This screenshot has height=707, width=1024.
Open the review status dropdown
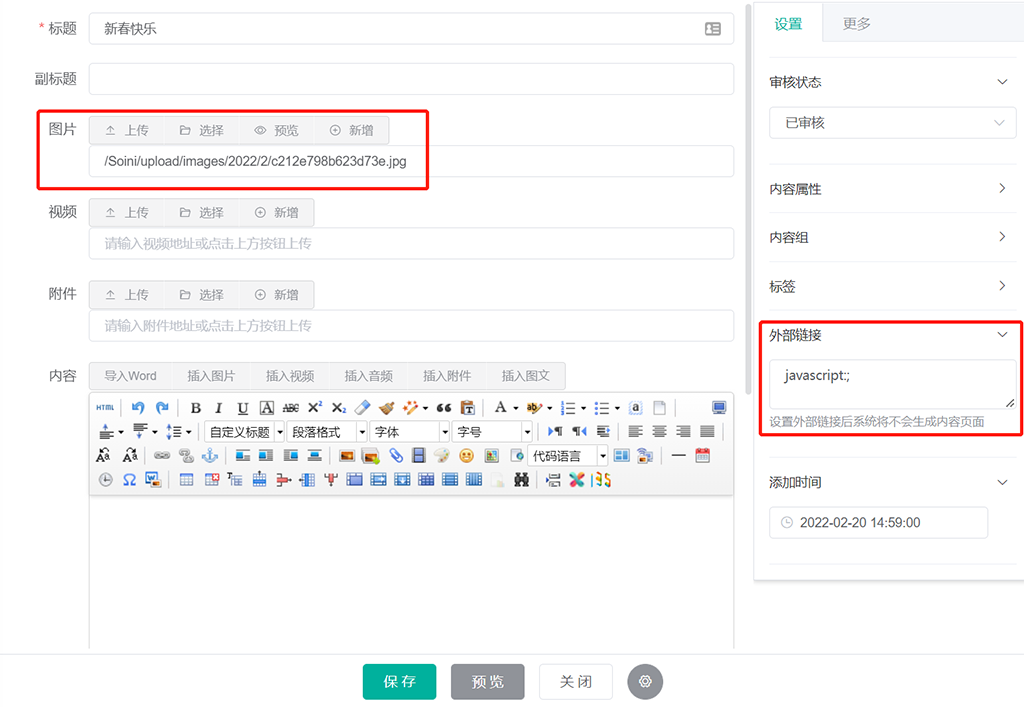coord(891,123)
